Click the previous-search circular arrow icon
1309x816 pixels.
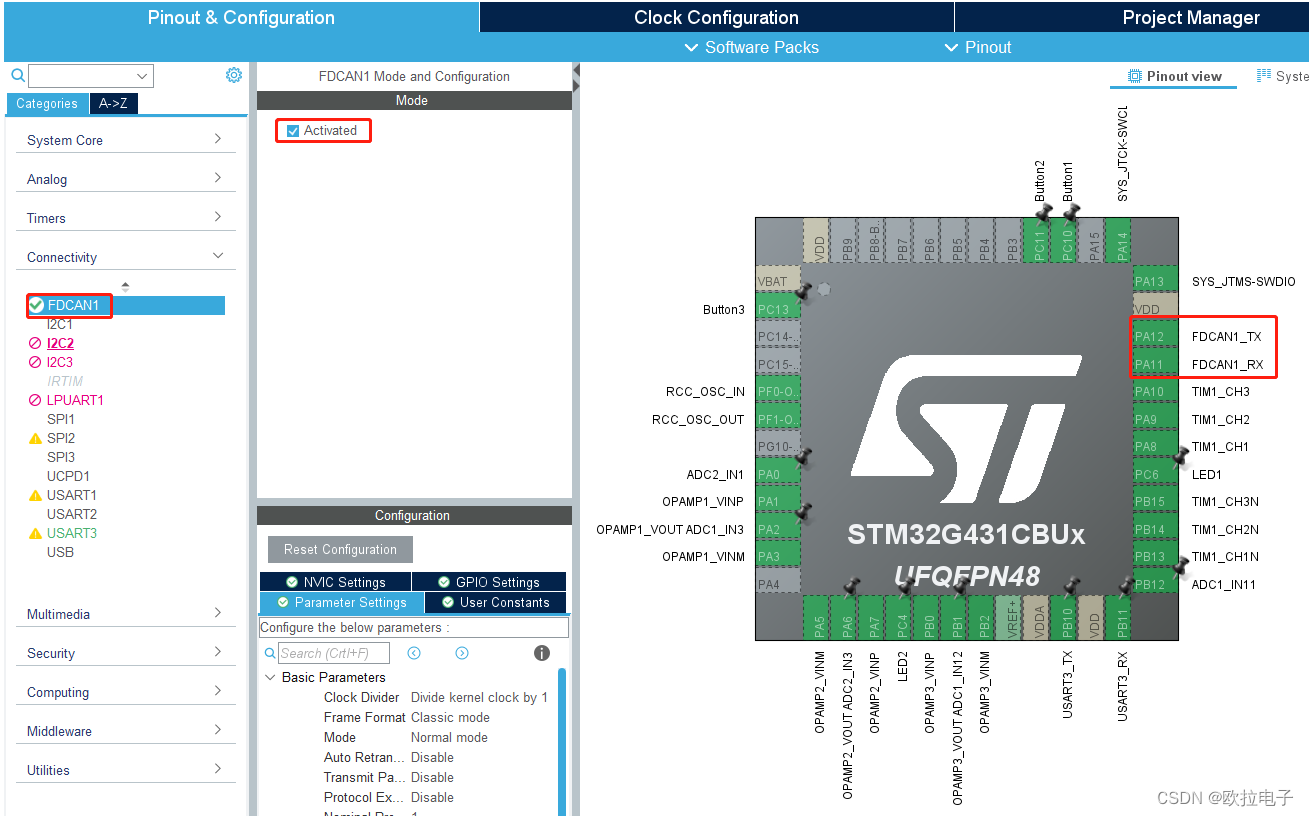tap(414, 652)
